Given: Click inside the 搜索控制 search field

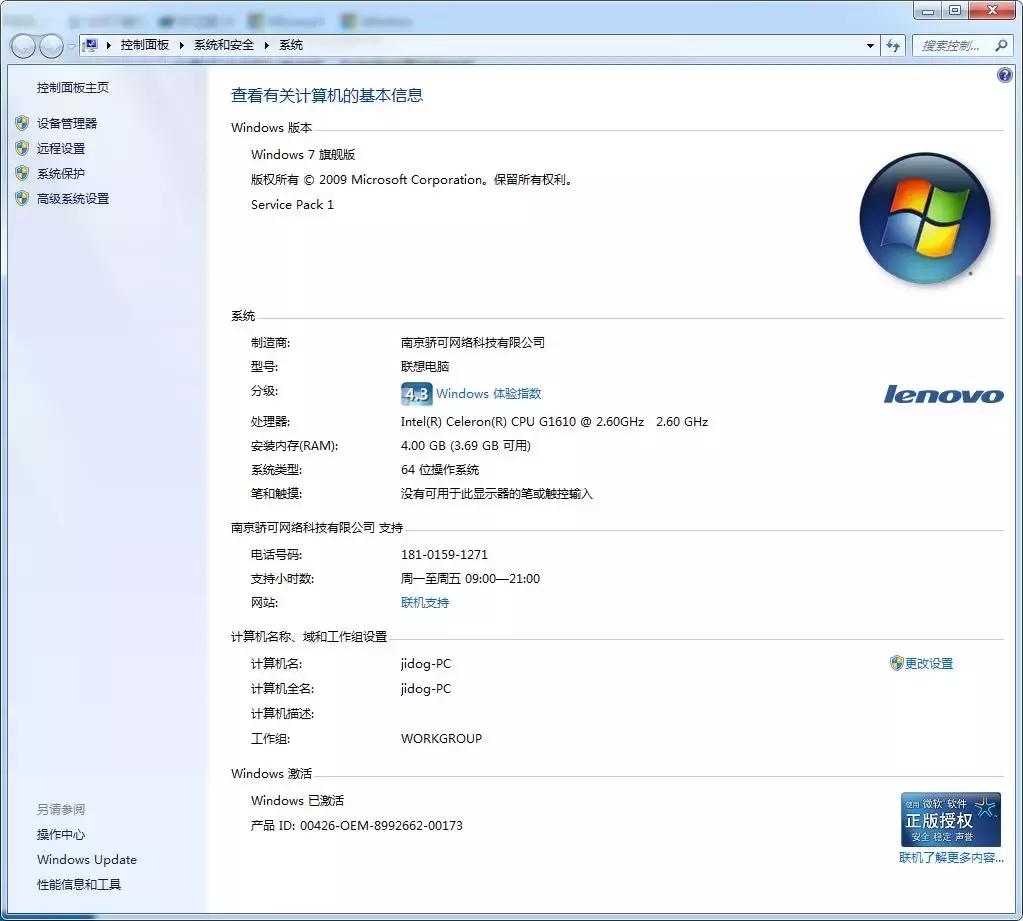Looking at the screenshot, I should point(955,46).
